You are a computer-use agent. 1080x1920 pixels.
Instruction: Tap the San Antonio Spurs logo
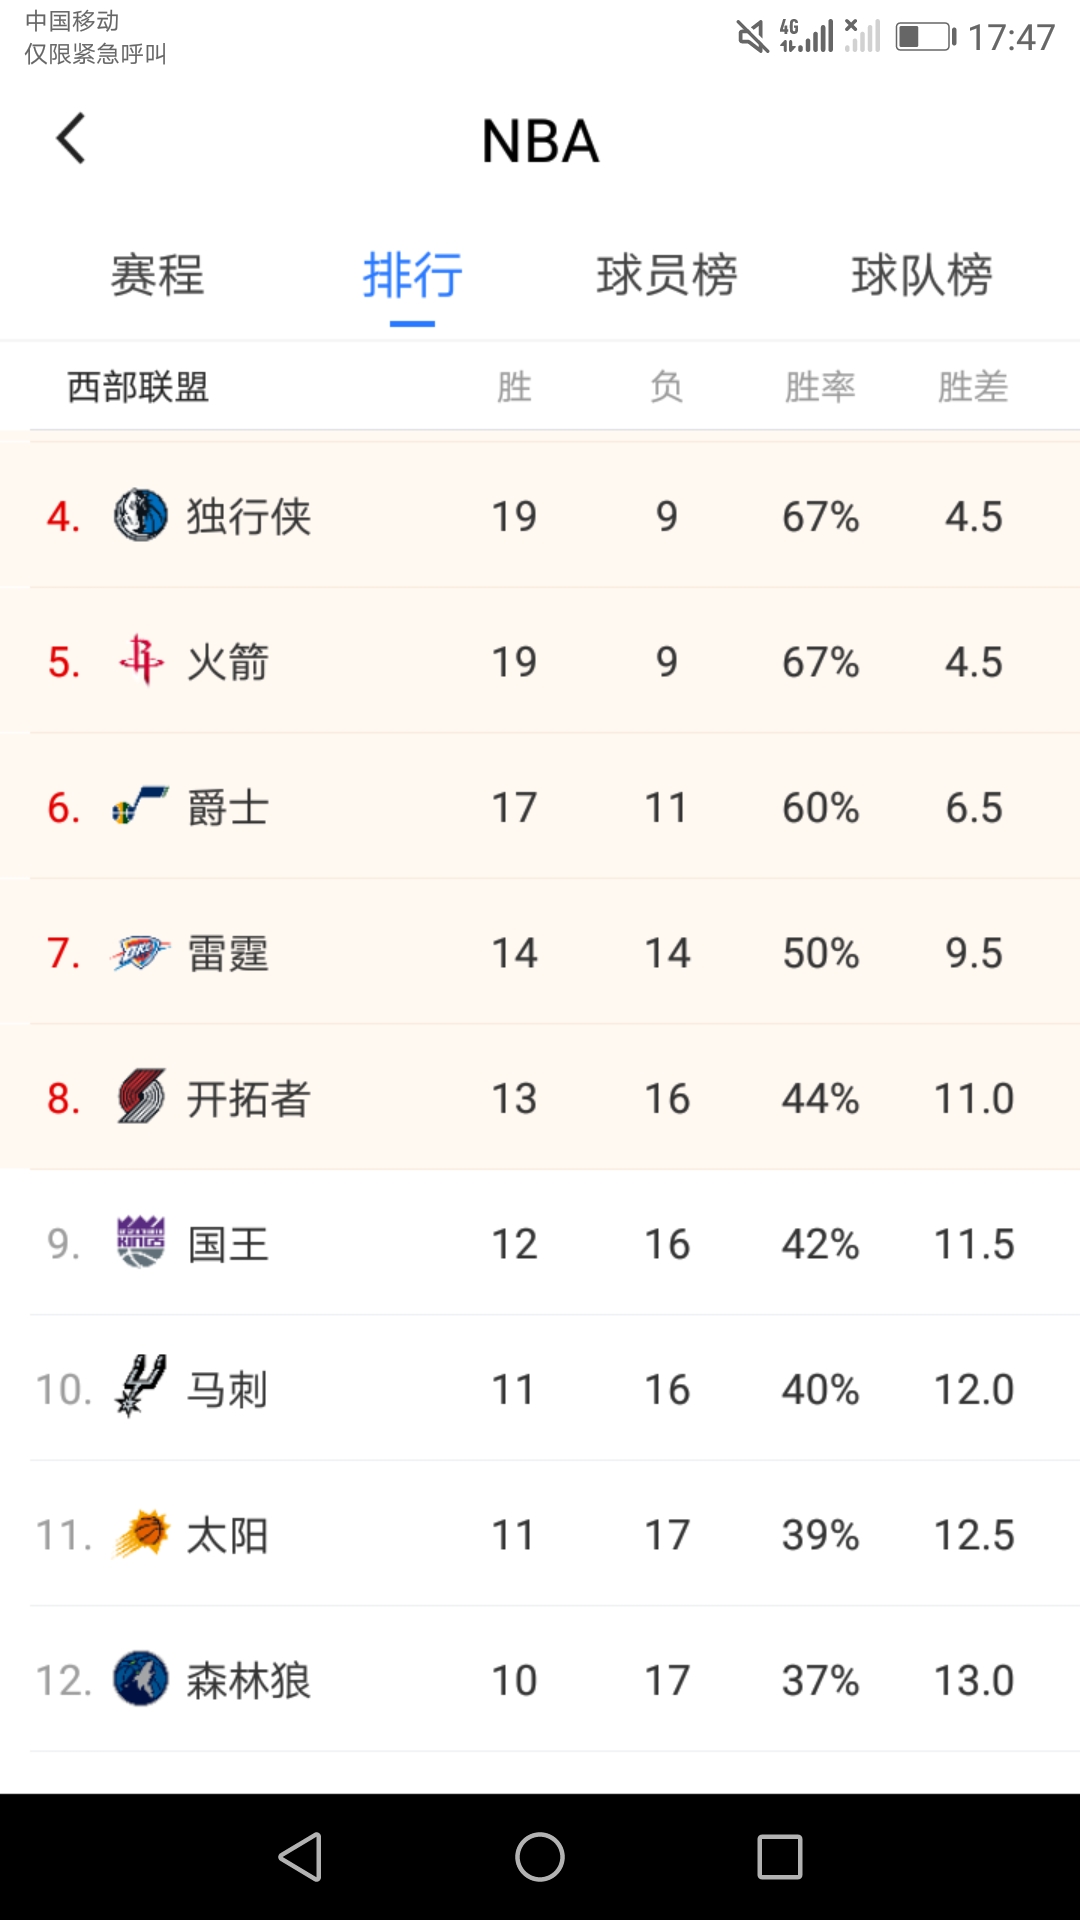140,1388
